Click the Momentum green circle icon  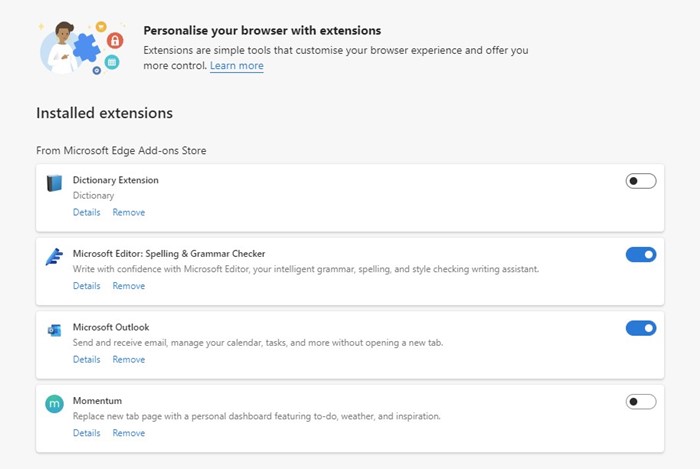click(x=54, y=403)
